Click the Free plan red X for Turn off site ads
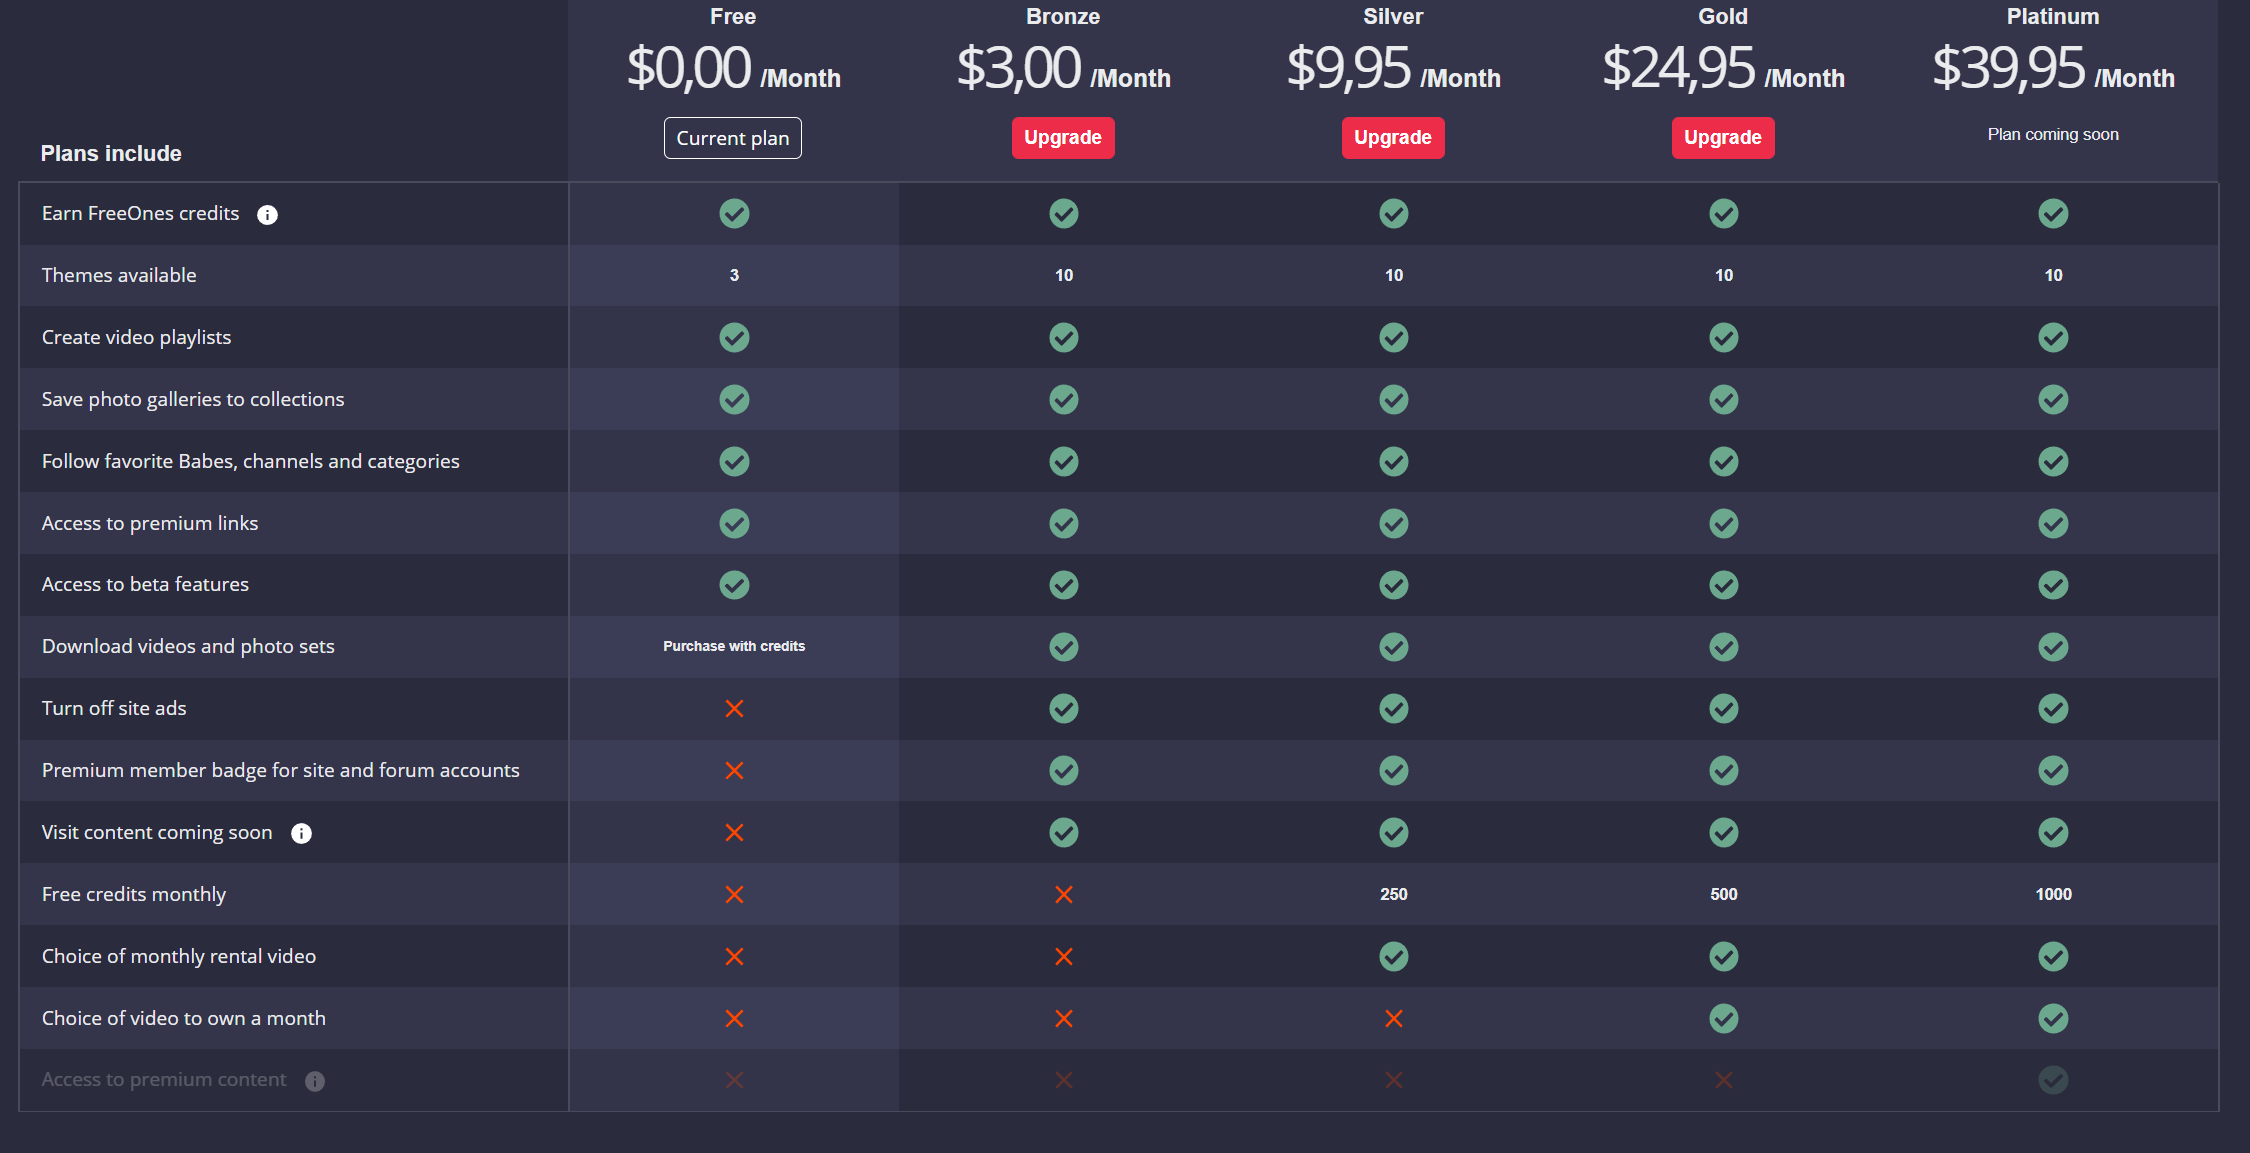The image size is (2250, 1153). (x=734, y=709)
